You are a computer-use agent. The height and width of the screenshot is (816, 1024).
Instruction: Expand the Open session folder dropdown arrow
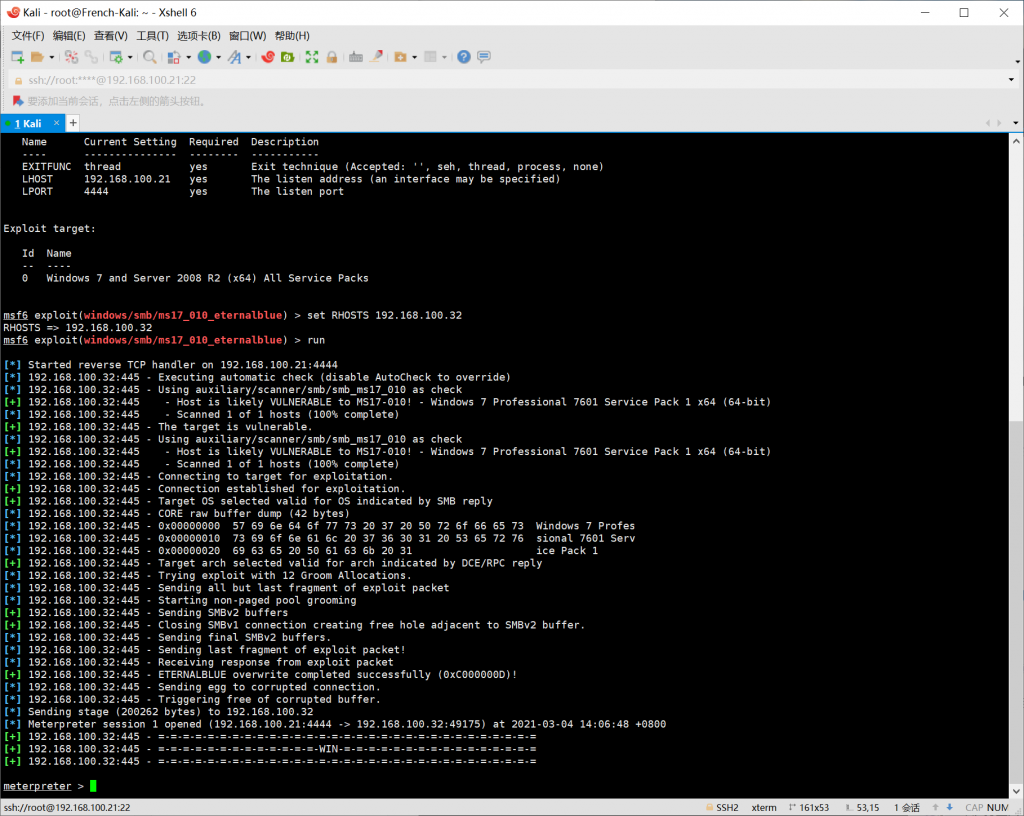(x=52, y=57)
